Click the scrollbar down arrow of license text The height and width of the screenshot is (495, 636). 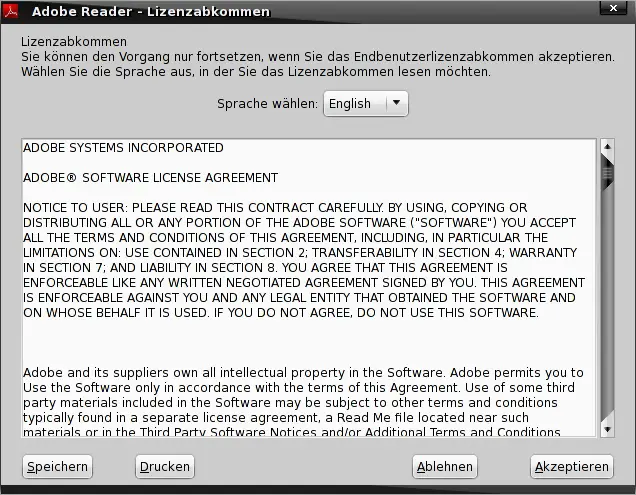[607, 430]
